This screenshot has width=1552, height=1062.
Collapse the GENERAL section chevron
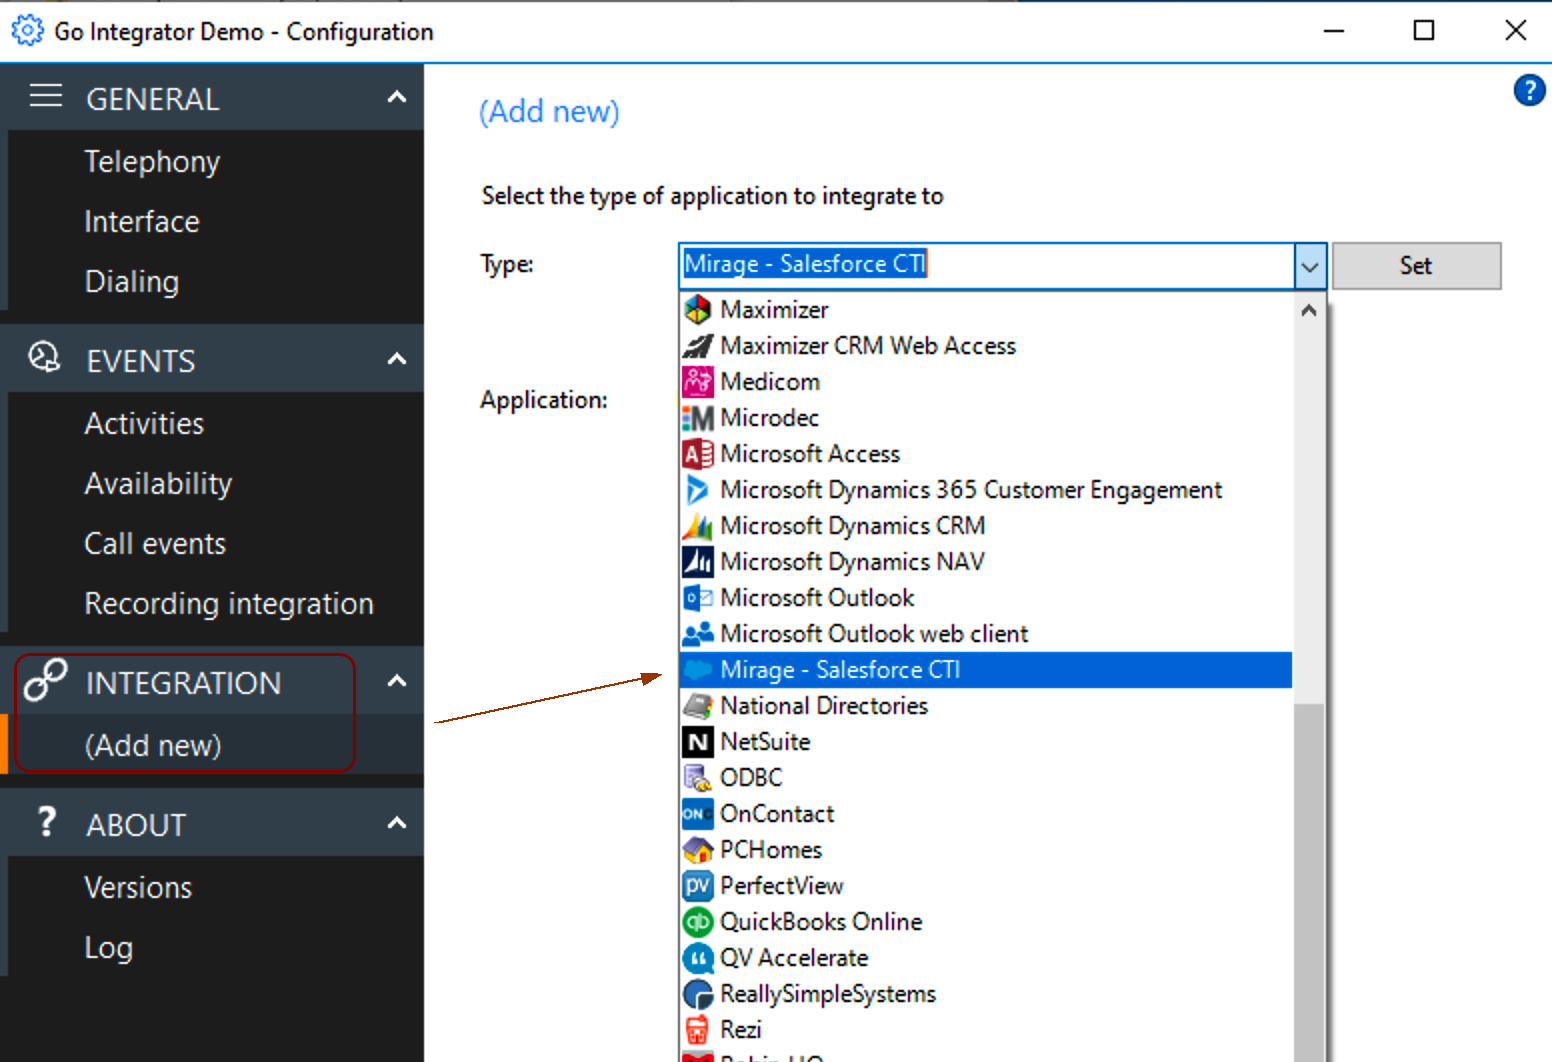pos(397,97)
